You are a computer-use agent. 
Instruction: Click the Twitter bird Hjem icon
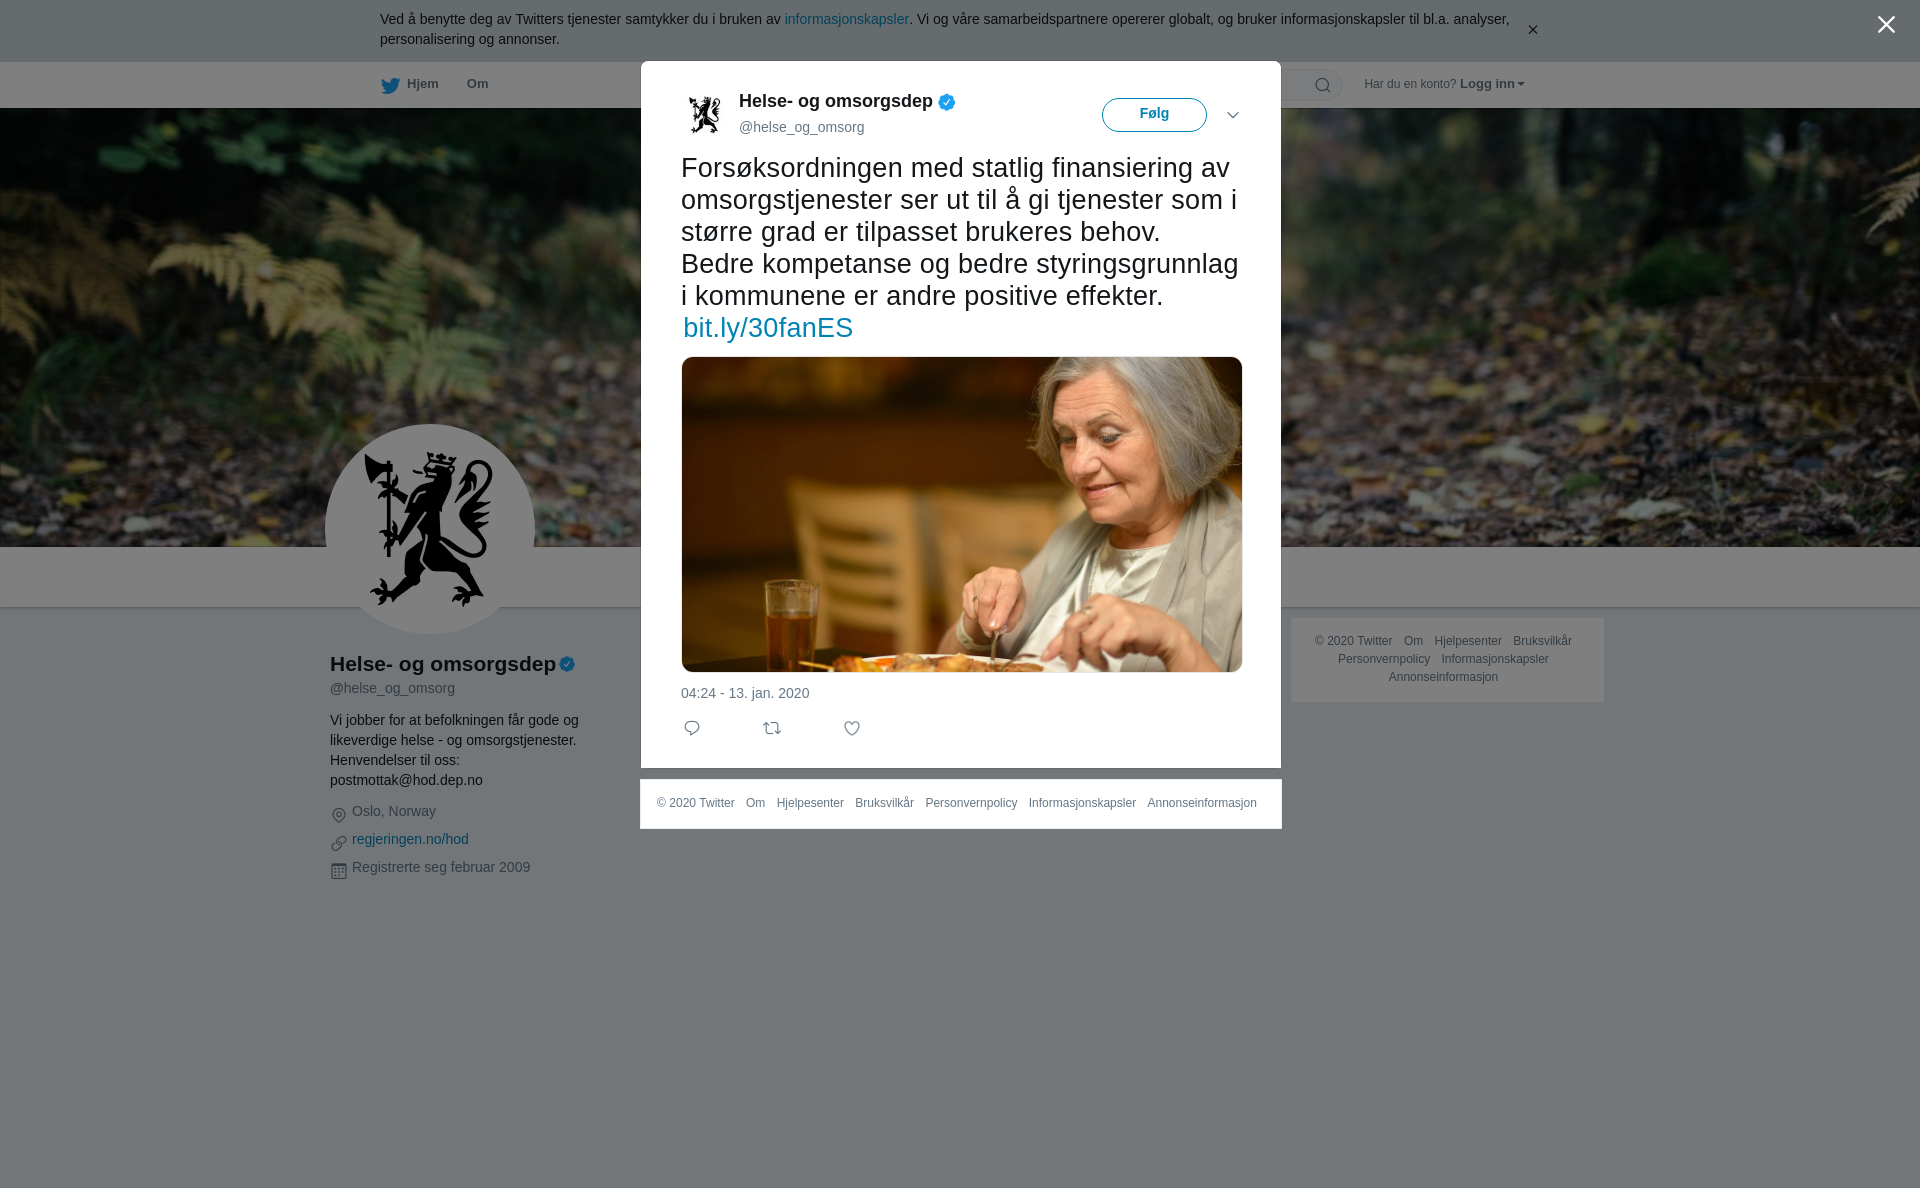click(390, 85)
